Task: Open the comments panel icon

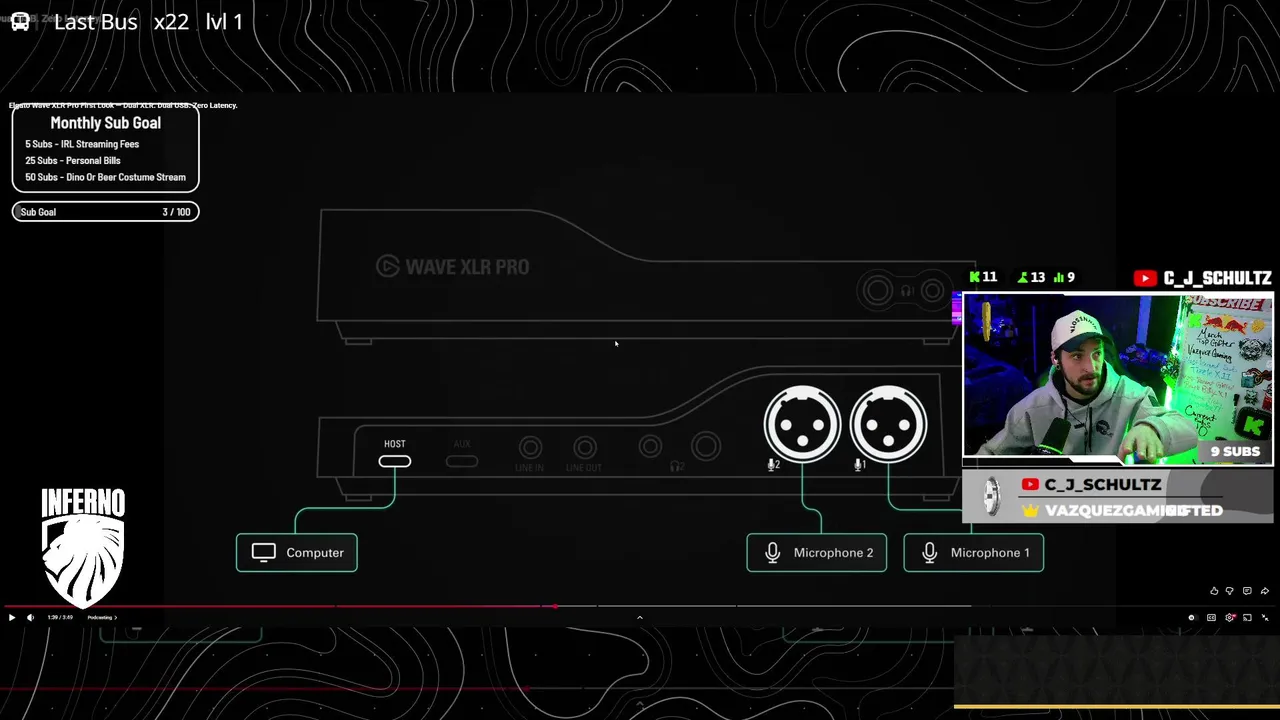Action: click(1247, 591)
